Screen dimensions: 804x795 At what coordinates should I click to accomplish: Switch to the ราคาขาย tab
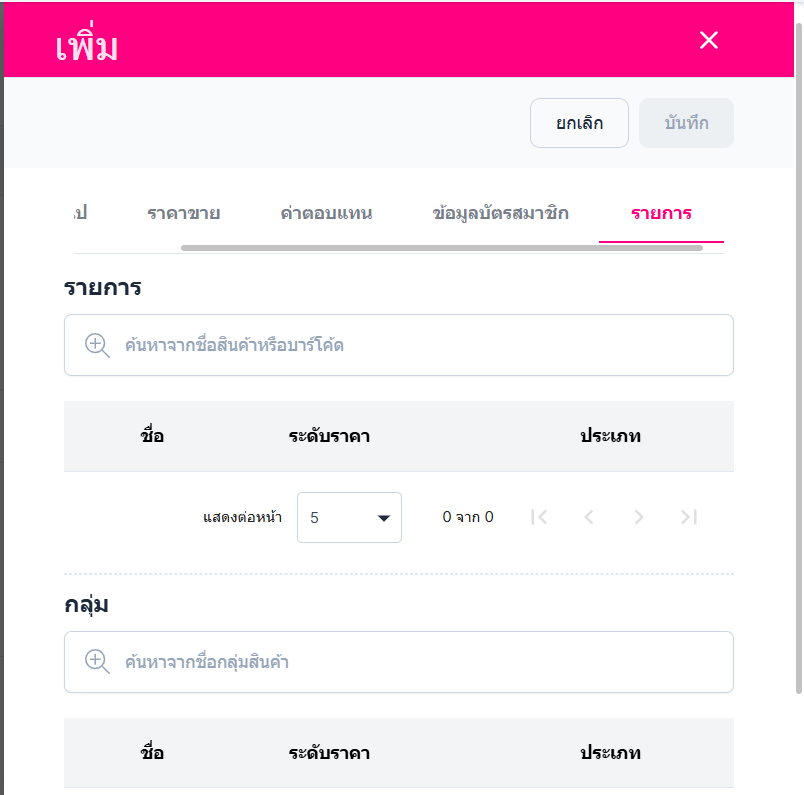183,213
